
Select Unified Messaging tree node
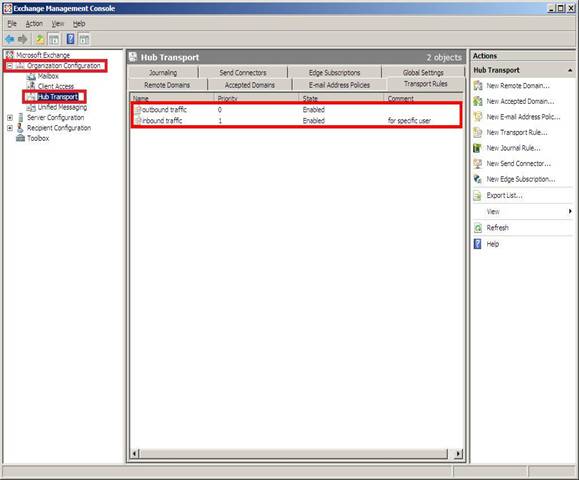pyautogui.click(x=62, y=107)
